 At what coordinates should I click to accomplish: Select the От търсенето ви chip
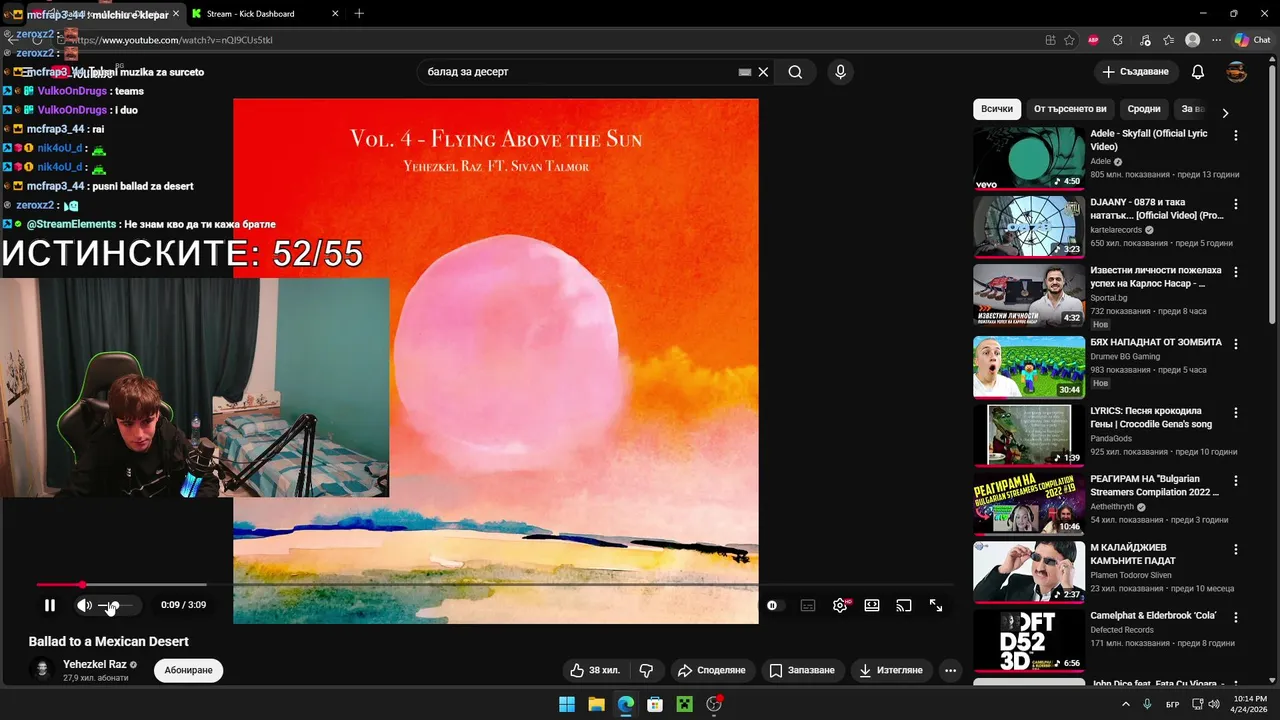(1070, 109)
